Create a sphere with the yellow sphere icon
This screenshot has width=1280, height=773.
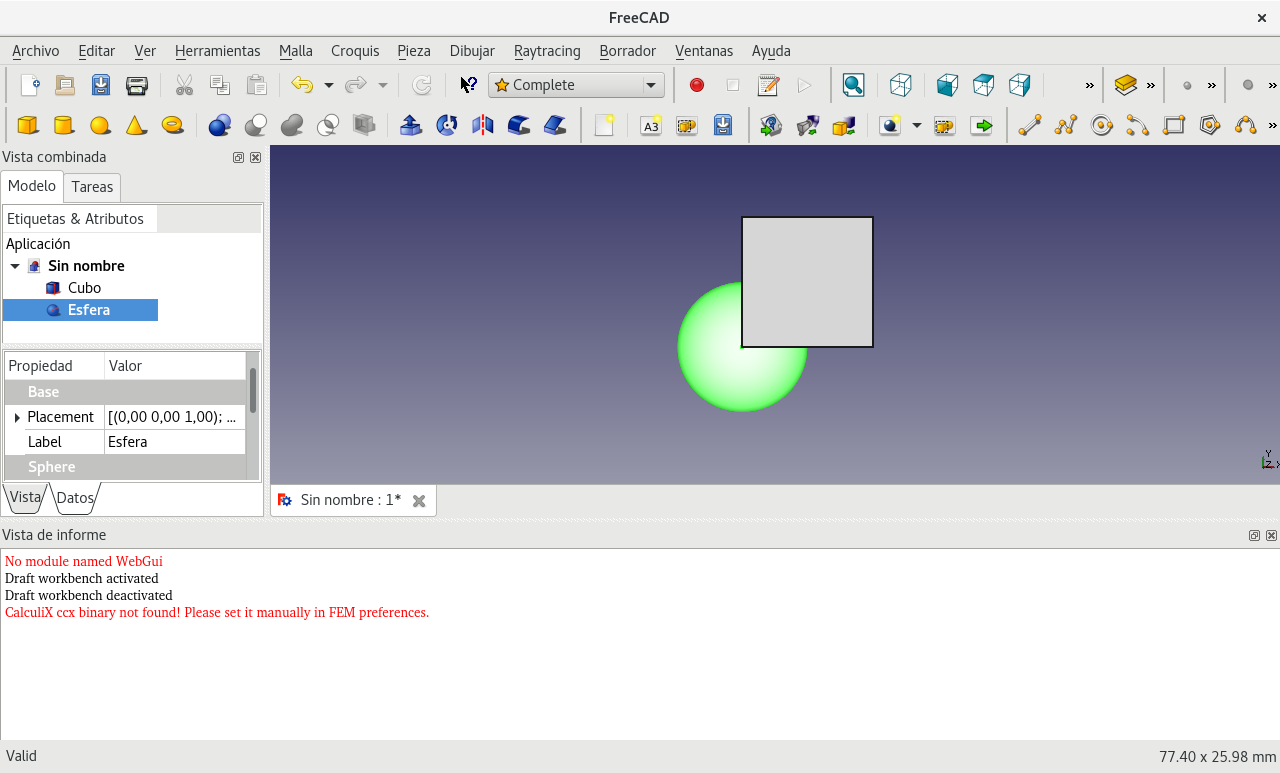100,125
